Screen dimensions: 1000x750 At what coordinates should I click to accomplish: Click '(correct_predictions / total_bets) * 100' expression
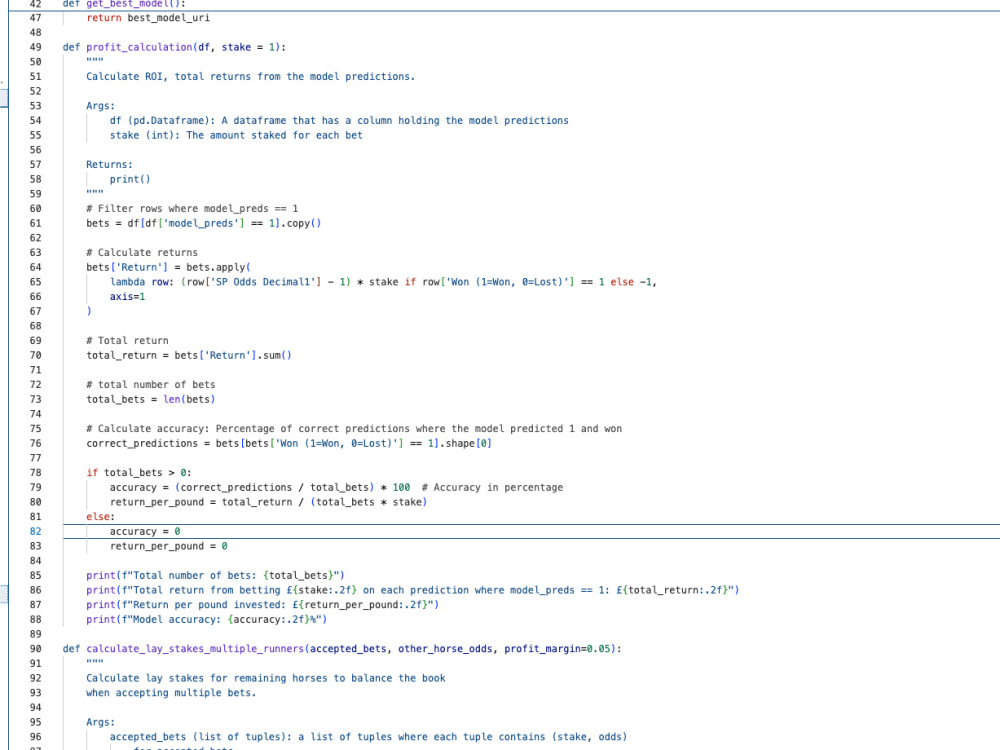click(x=293, y=487)
